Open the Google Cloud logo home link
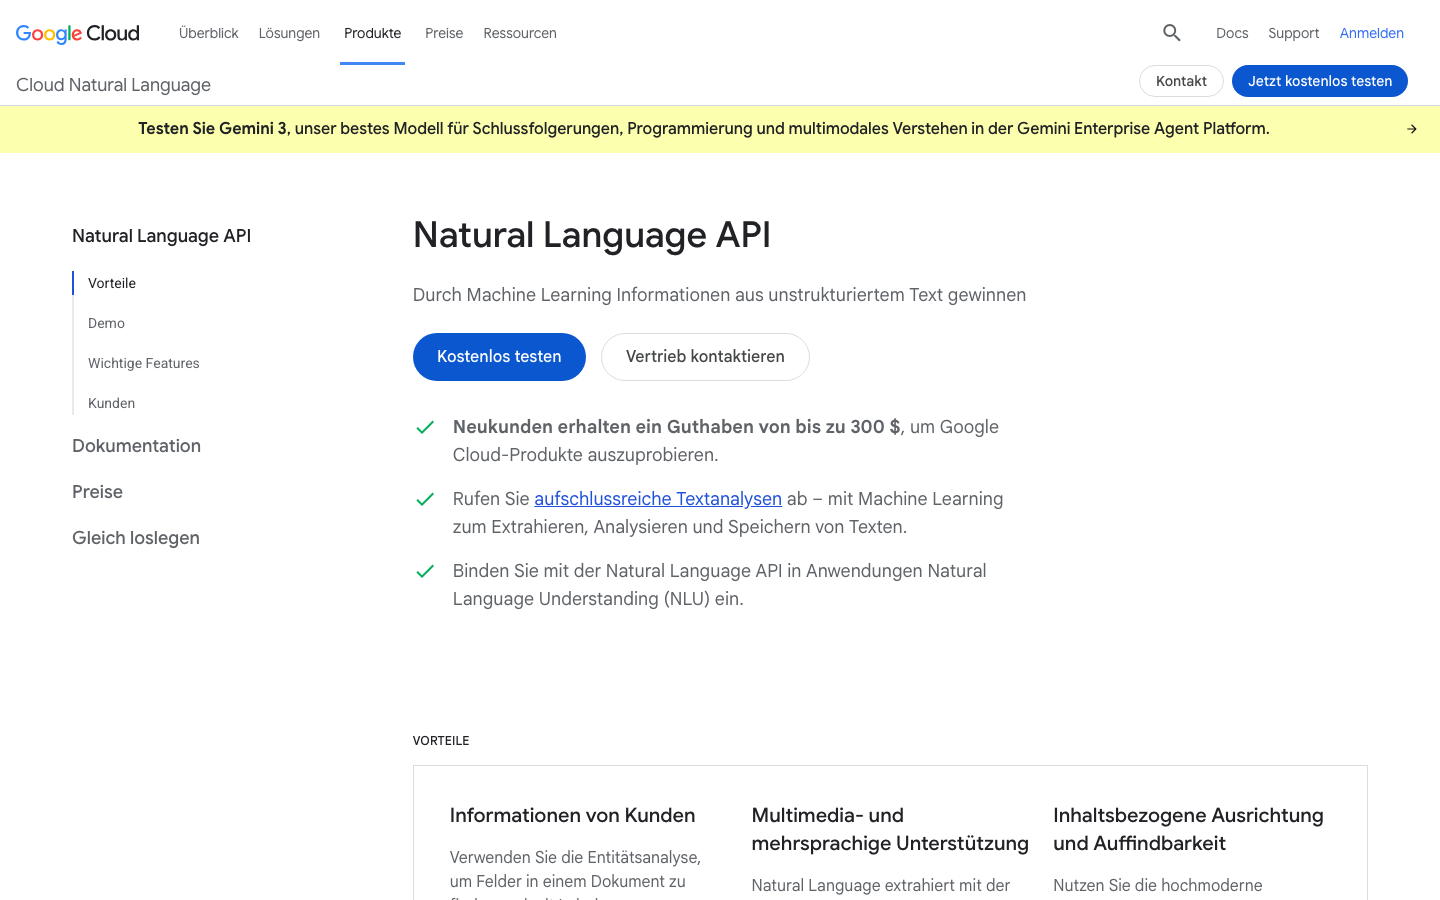Viewport: 1440px width, 900px height. pos(78,33)
